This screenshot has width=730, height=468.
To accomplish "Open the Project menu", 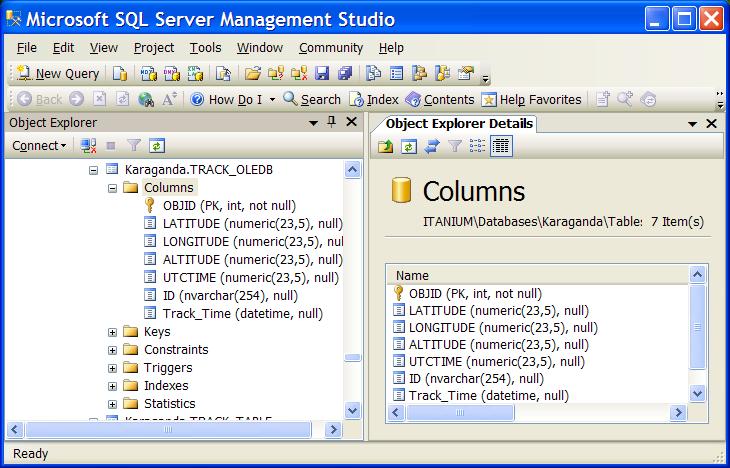I will [154, 47].
